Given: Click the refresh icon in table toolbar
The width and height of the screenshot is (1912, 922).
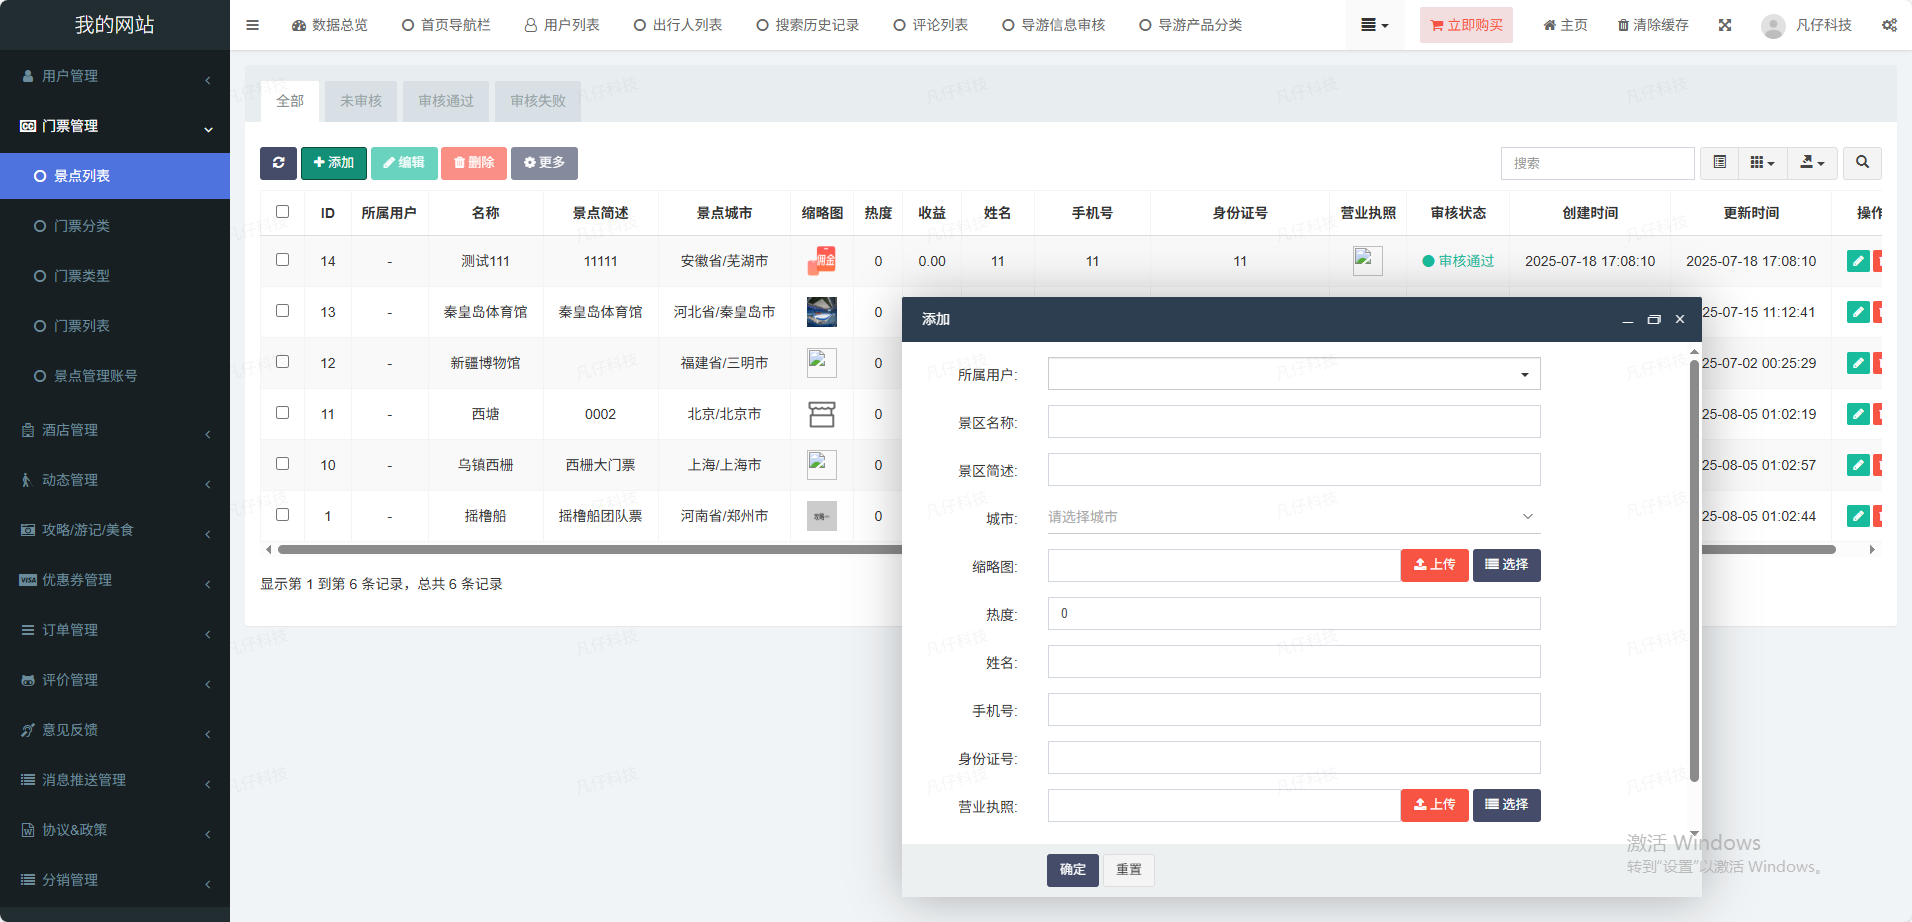Looking at the screenshot, I should coord(278,163).
